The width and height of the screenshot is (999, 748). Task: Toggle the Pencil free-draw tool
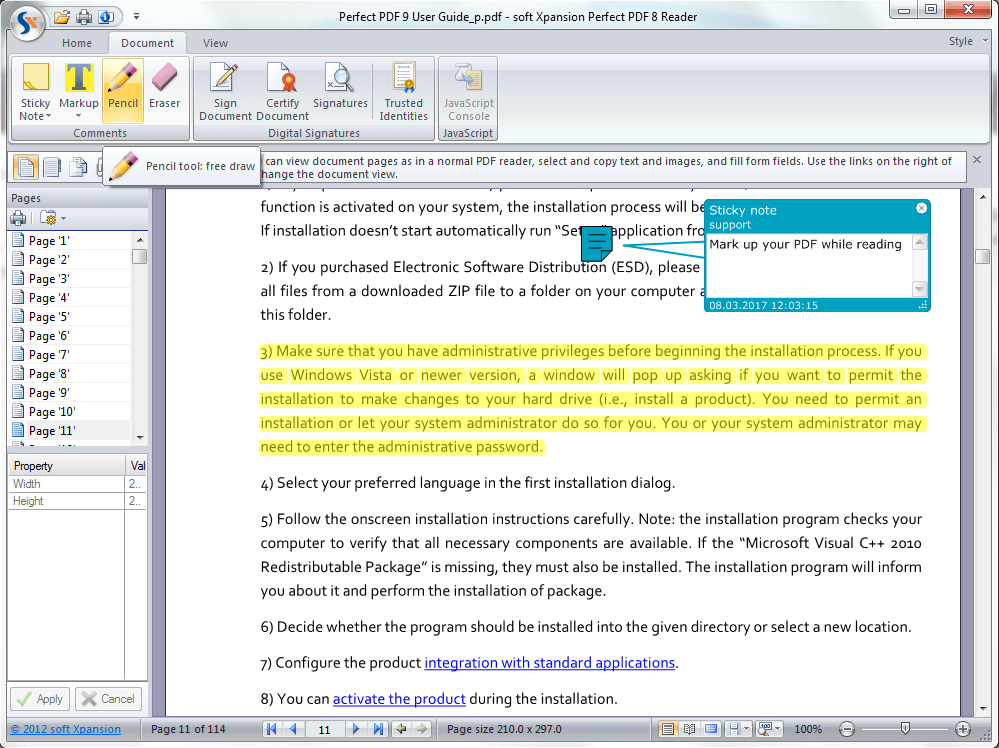122,90
